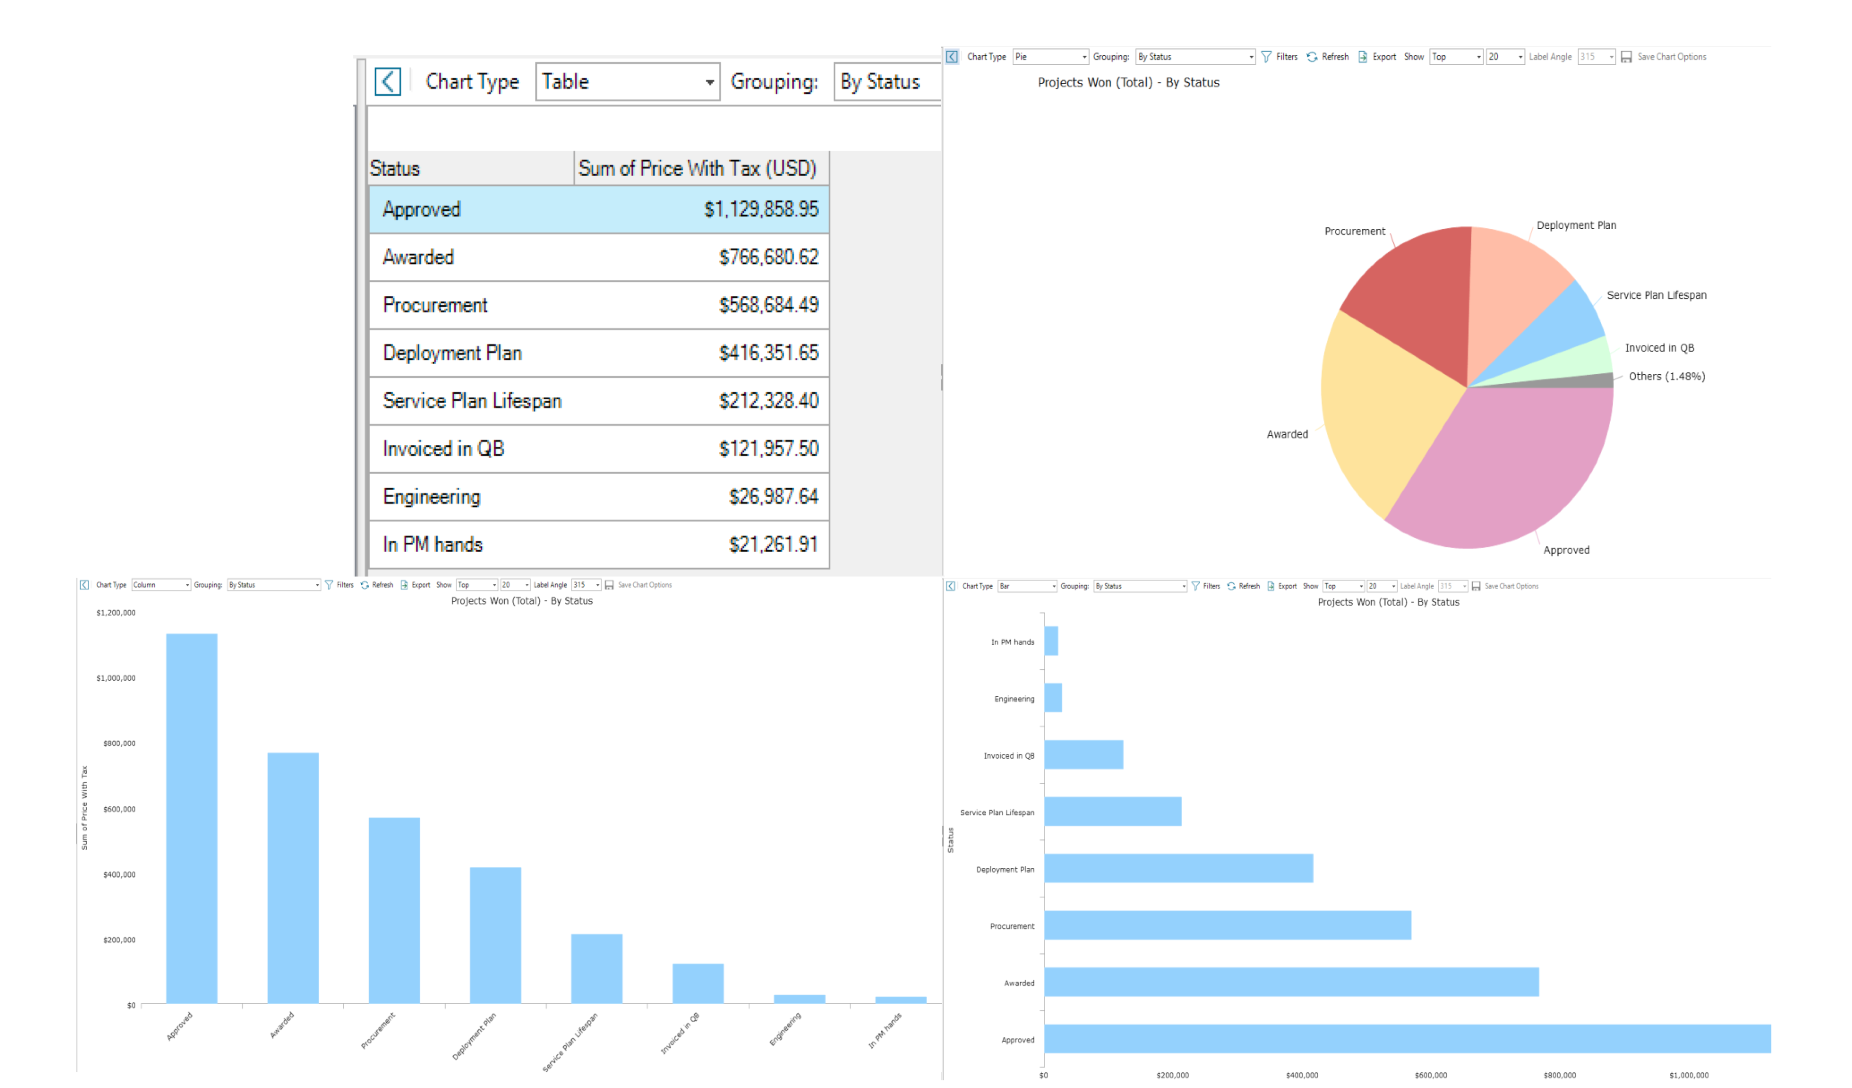Open Filters in the Pie chart toolbar
The height and width of the screenshot is (1088, 1852).
click(x=1280, y=57)
